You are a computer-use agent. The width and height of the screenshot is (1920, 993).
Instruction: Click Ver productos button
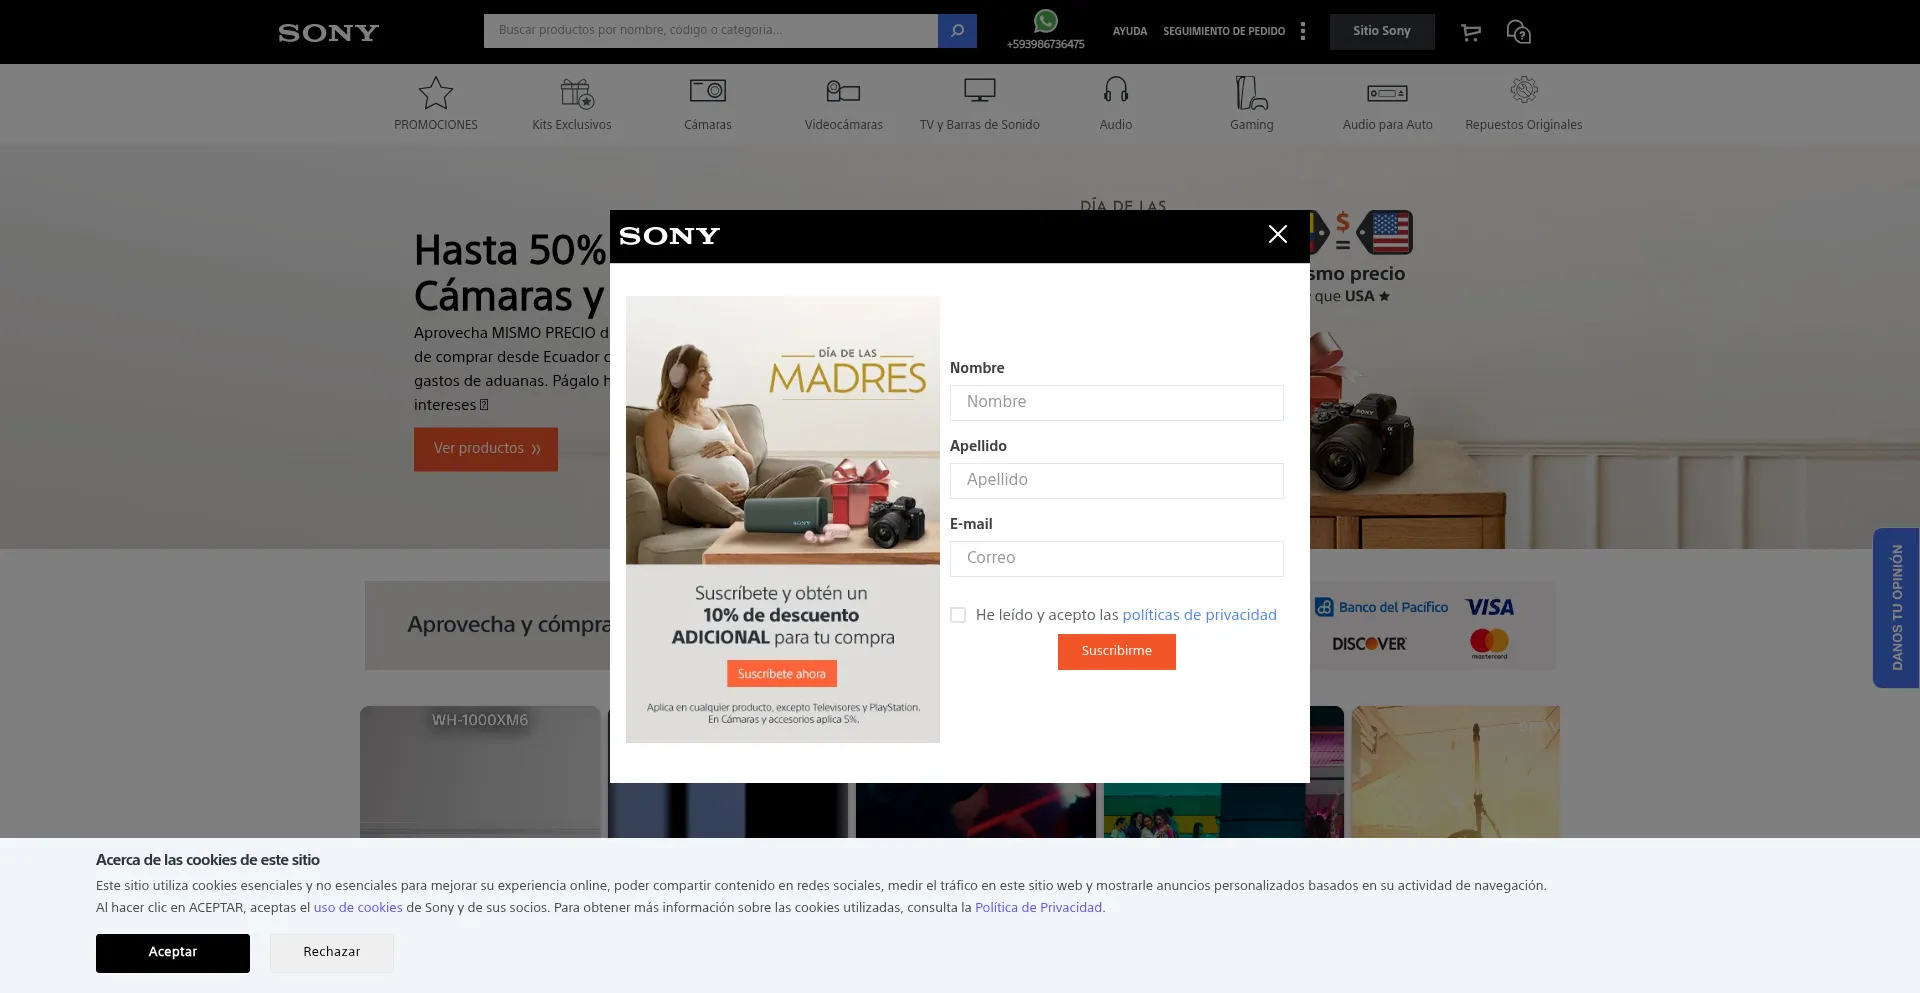pyautogui.click(x=486, y=449)
